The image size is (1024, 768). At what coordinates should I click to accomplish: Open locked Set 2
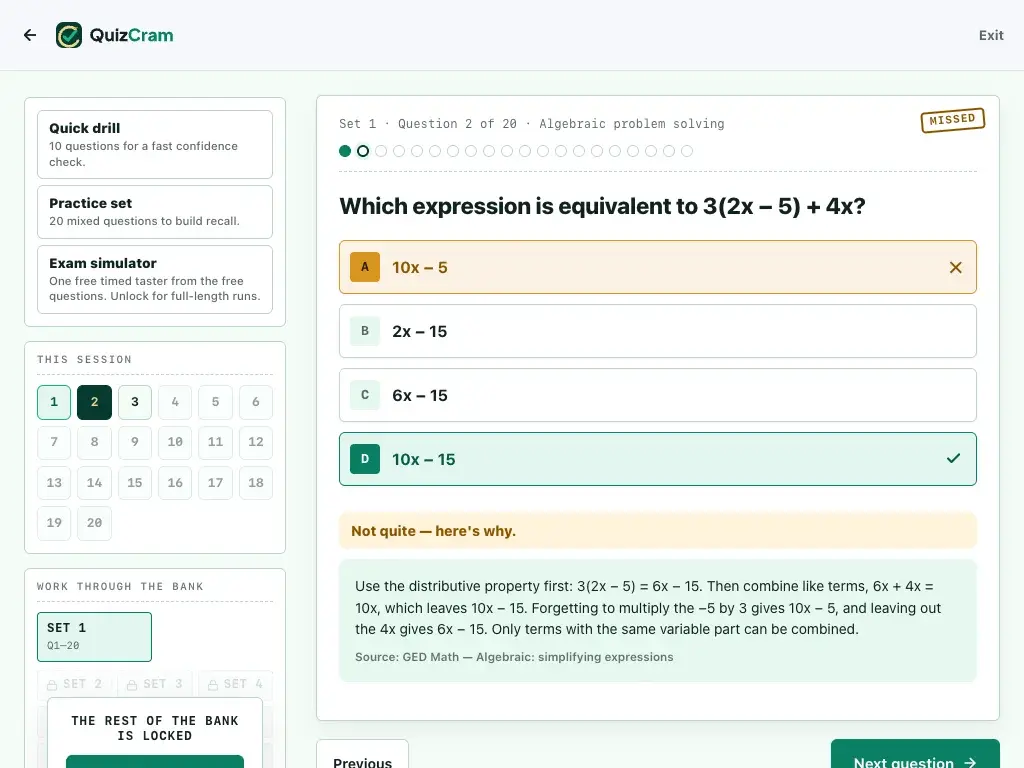tap(77, 684)
